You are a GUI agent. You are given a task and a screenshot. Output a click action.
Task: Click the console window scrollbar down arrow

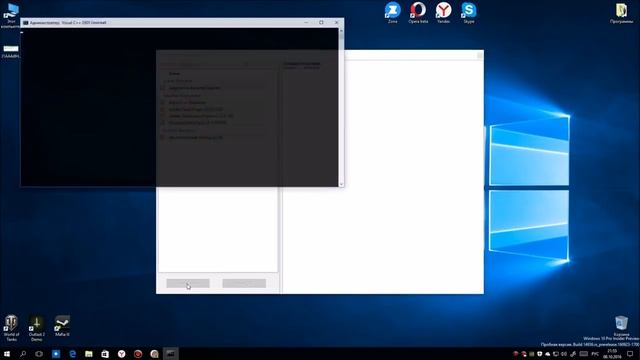(x=341, y=184)
